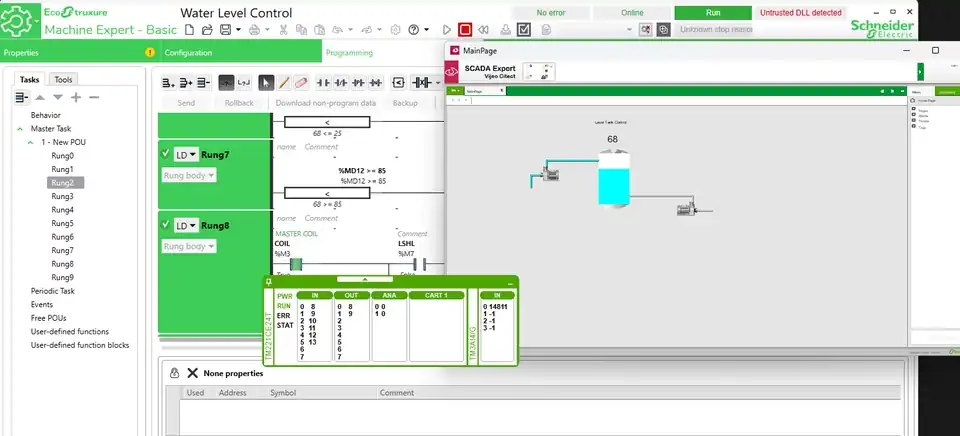Click the Backup button
Image resolution: width=960 pixels, height=436 pixels.
click(x=405, y=103)
